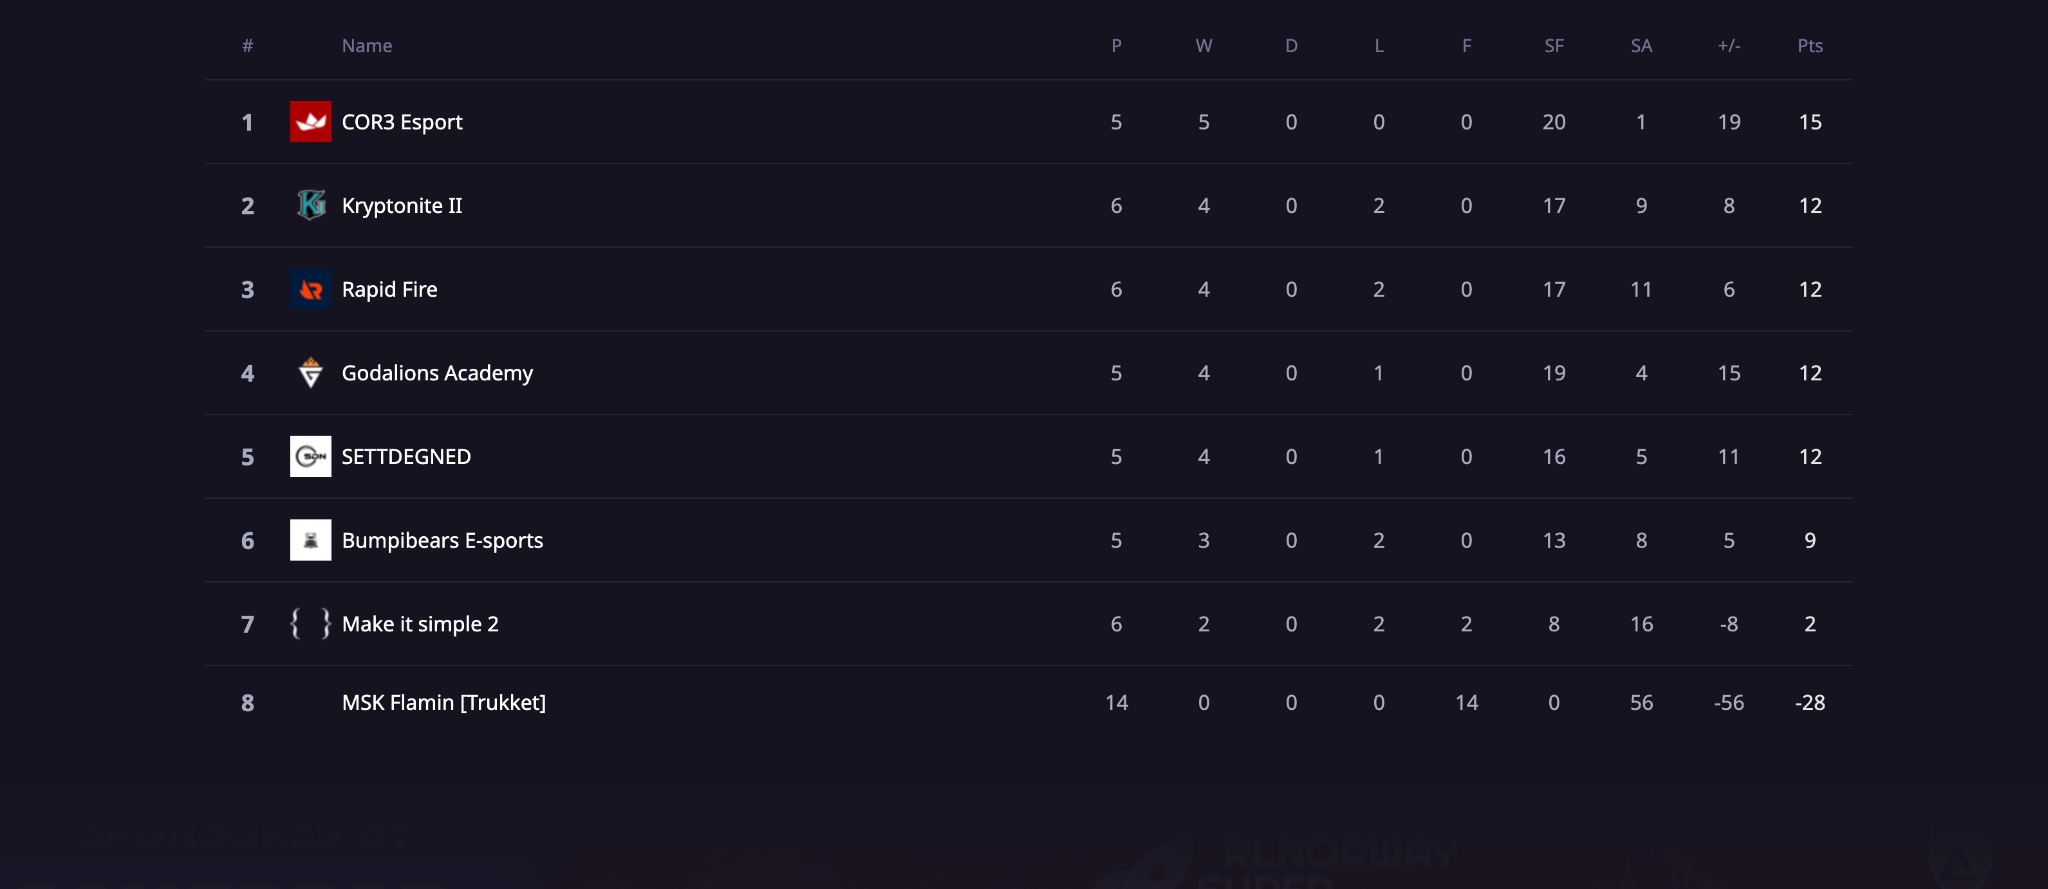Image resolution: width=2048 pixels, height=889 pixels.
Task: Open the Kryptonite II team logo
Action: (x=310, y=205)
